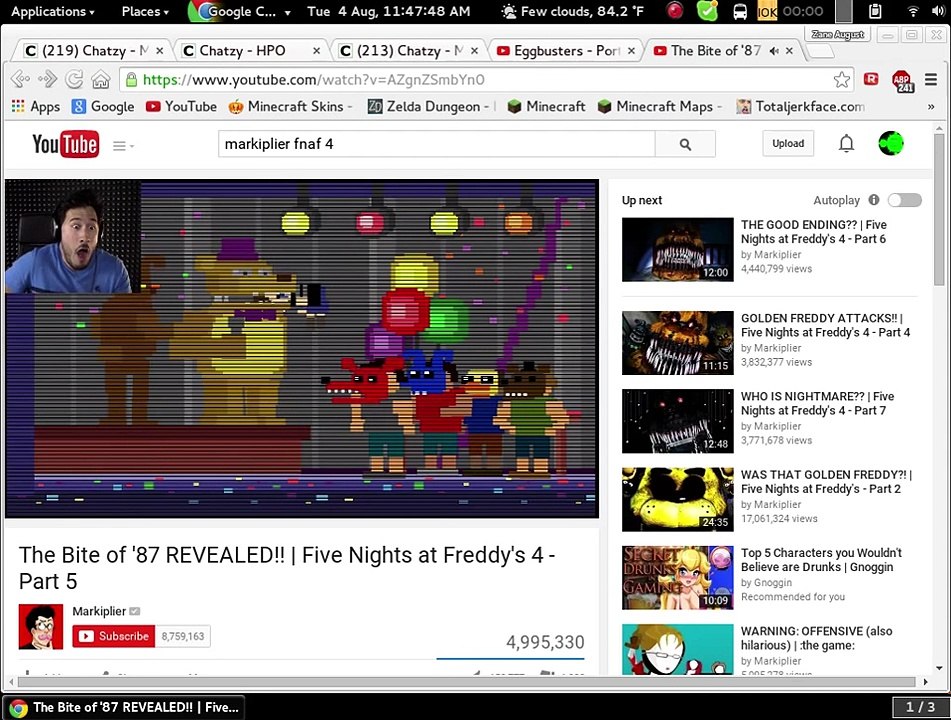Open the Totaljerkface.com bookmark

point(800,106)
